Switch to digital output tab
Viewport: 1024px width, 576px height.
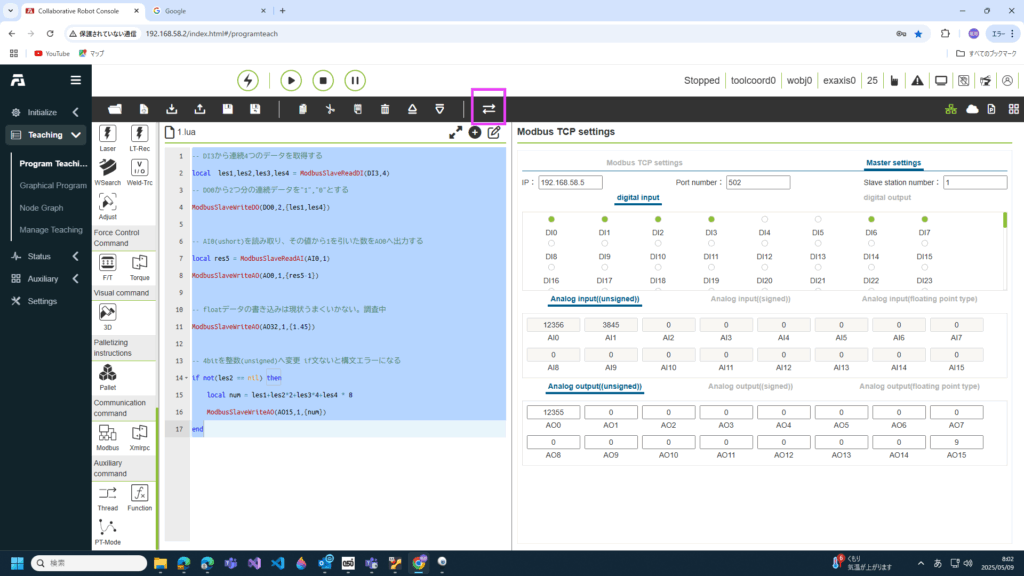(887, 197)
